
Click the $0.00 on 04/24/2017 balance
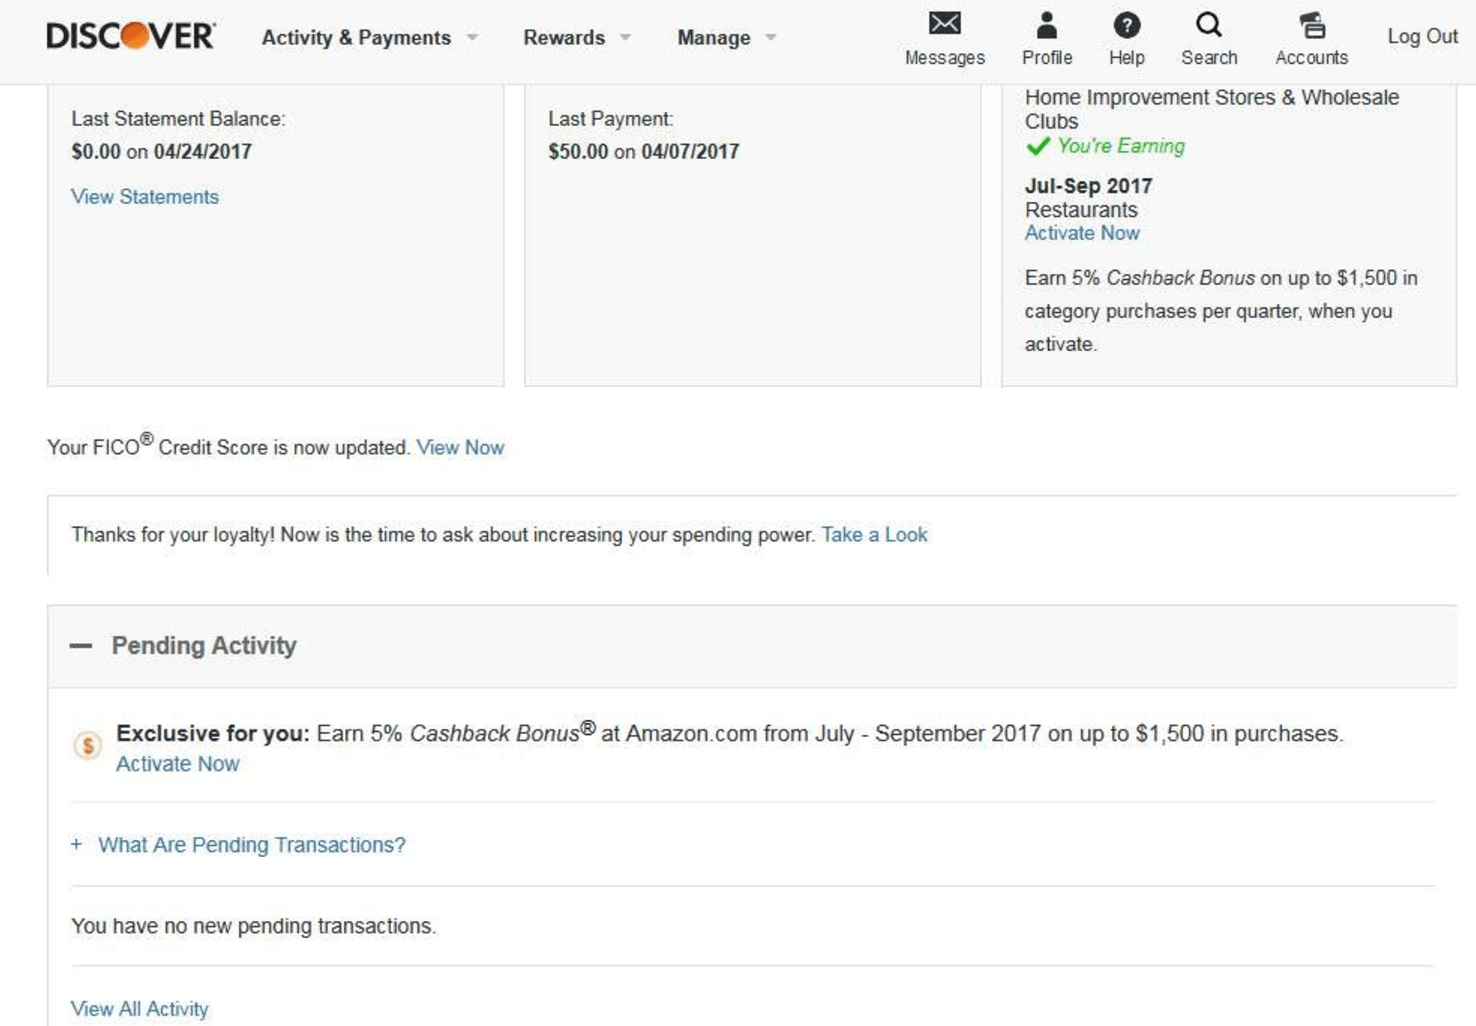(161, 152)
